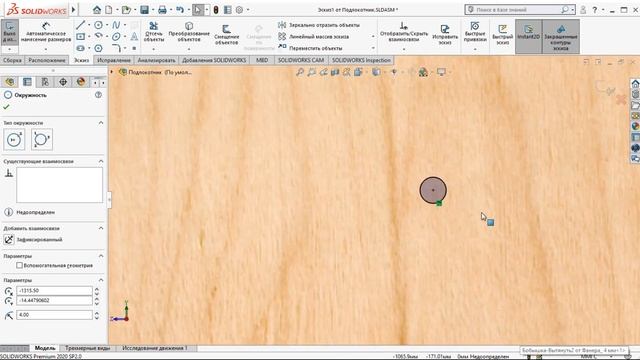
Task: Select the Perimeter Circle type
Action: coord(42,140)
